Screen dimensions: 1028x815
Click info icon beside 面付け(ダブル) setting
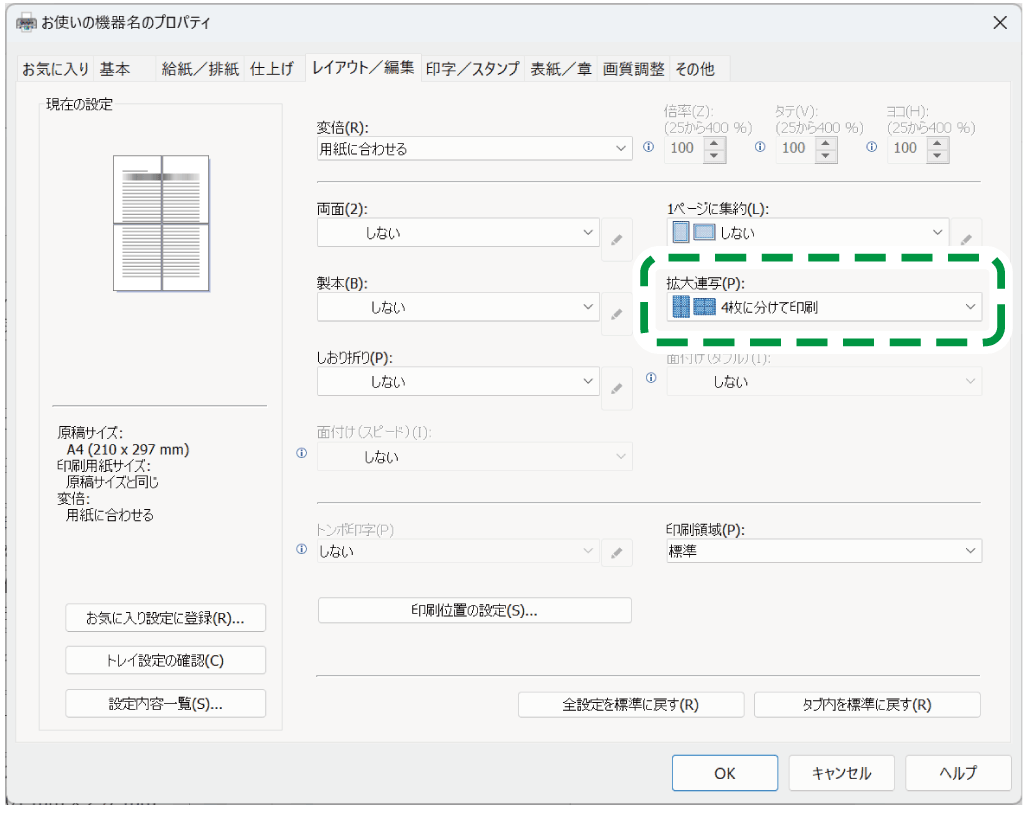pos(652,378)
